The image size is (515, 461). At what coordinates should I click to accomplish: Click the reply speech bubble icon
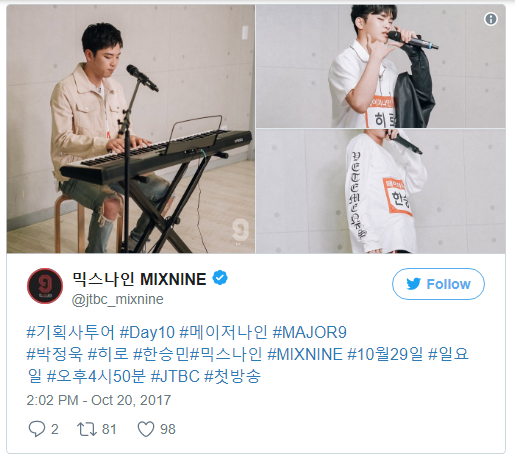pyautogui.click(x=37, y=429)
